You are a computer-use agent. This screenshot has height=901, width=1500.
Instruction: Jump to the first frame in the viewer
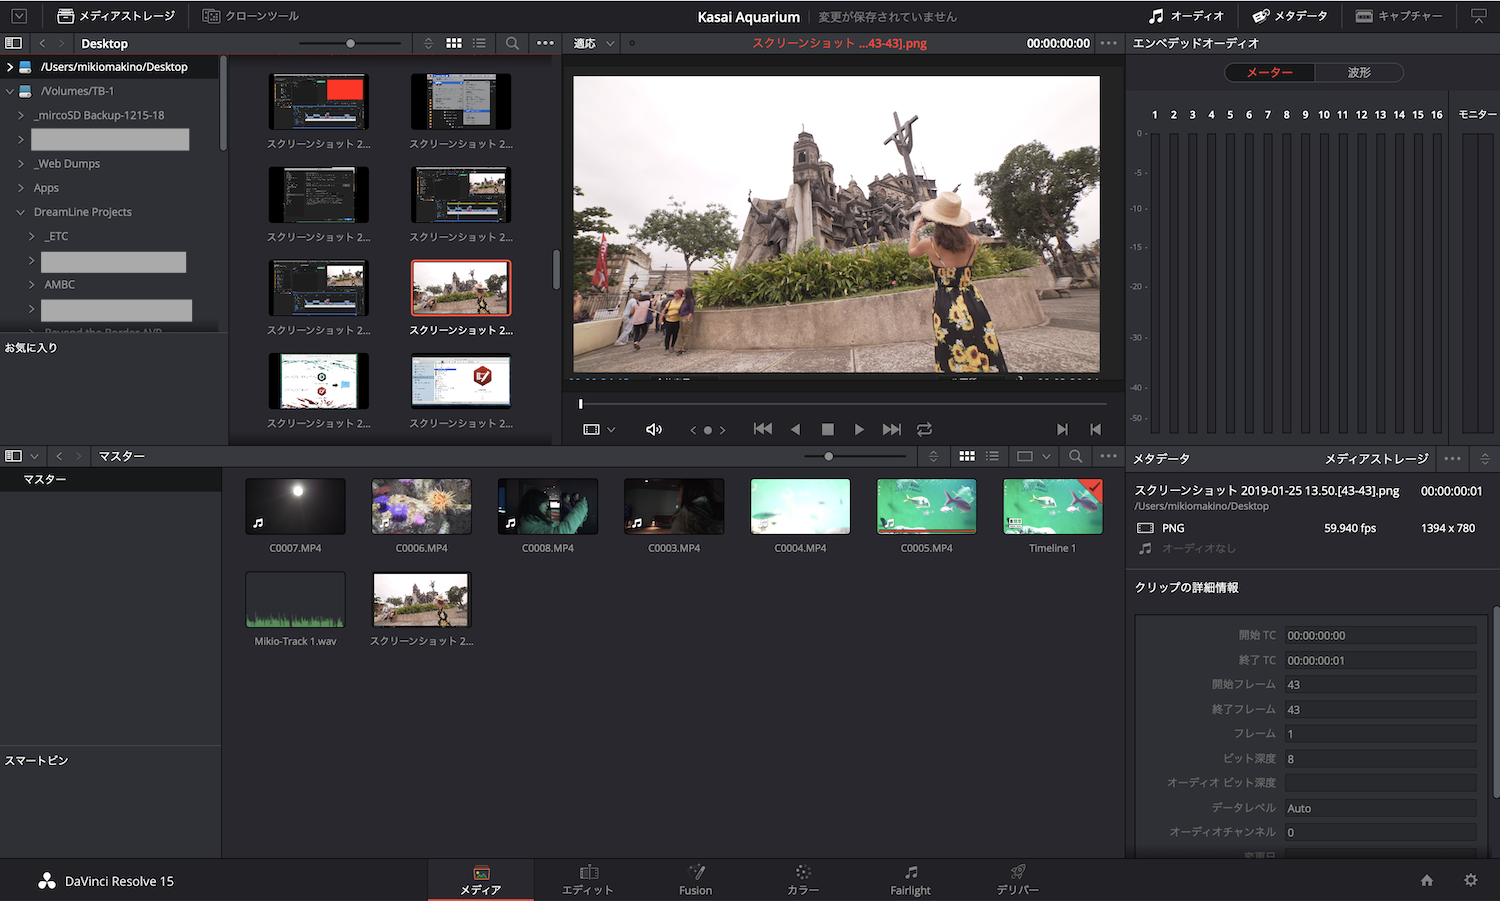(762, 429)
